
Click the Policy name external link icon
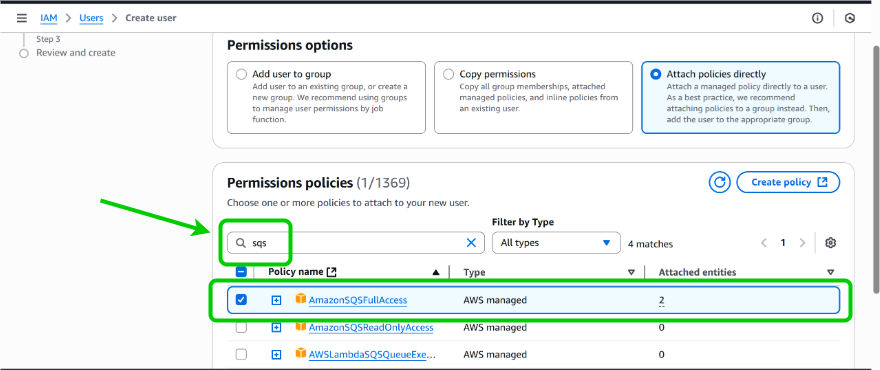coord(332,272)
